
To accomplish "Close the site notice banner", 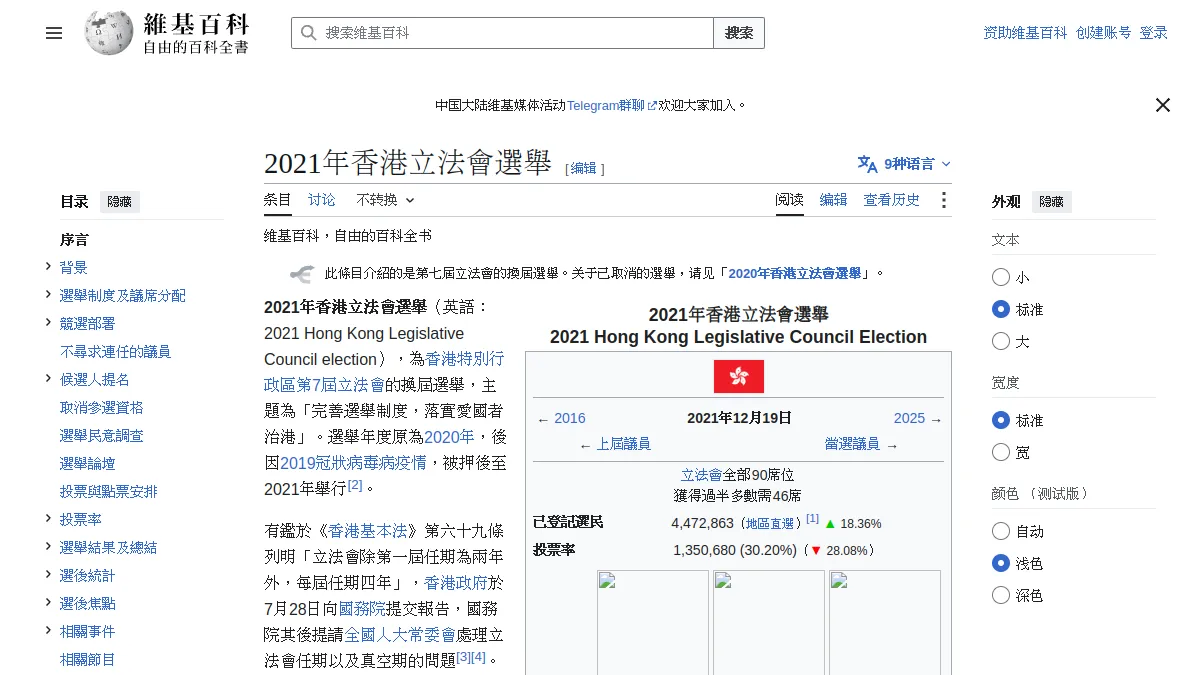I will pos(1162,105).
